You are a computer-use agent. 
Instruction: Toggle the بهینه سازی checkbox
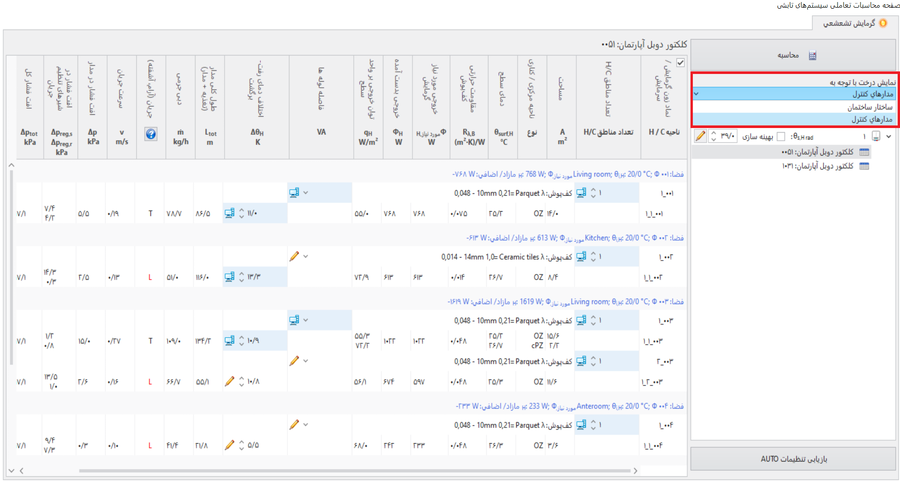780,137
